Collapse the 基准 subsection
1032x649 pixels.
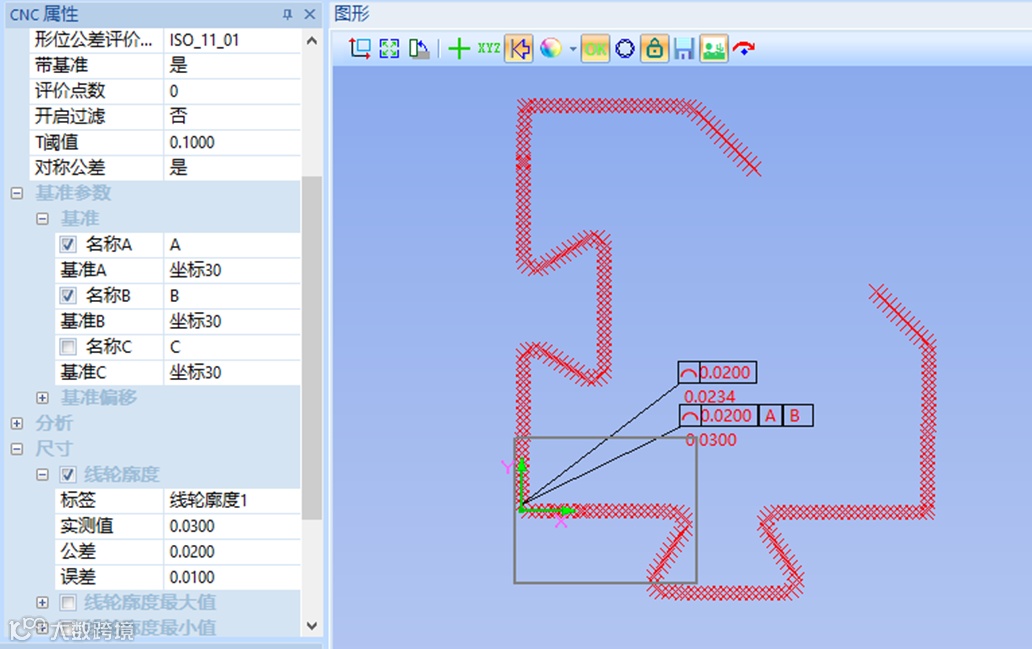click(x=42, y=219)
